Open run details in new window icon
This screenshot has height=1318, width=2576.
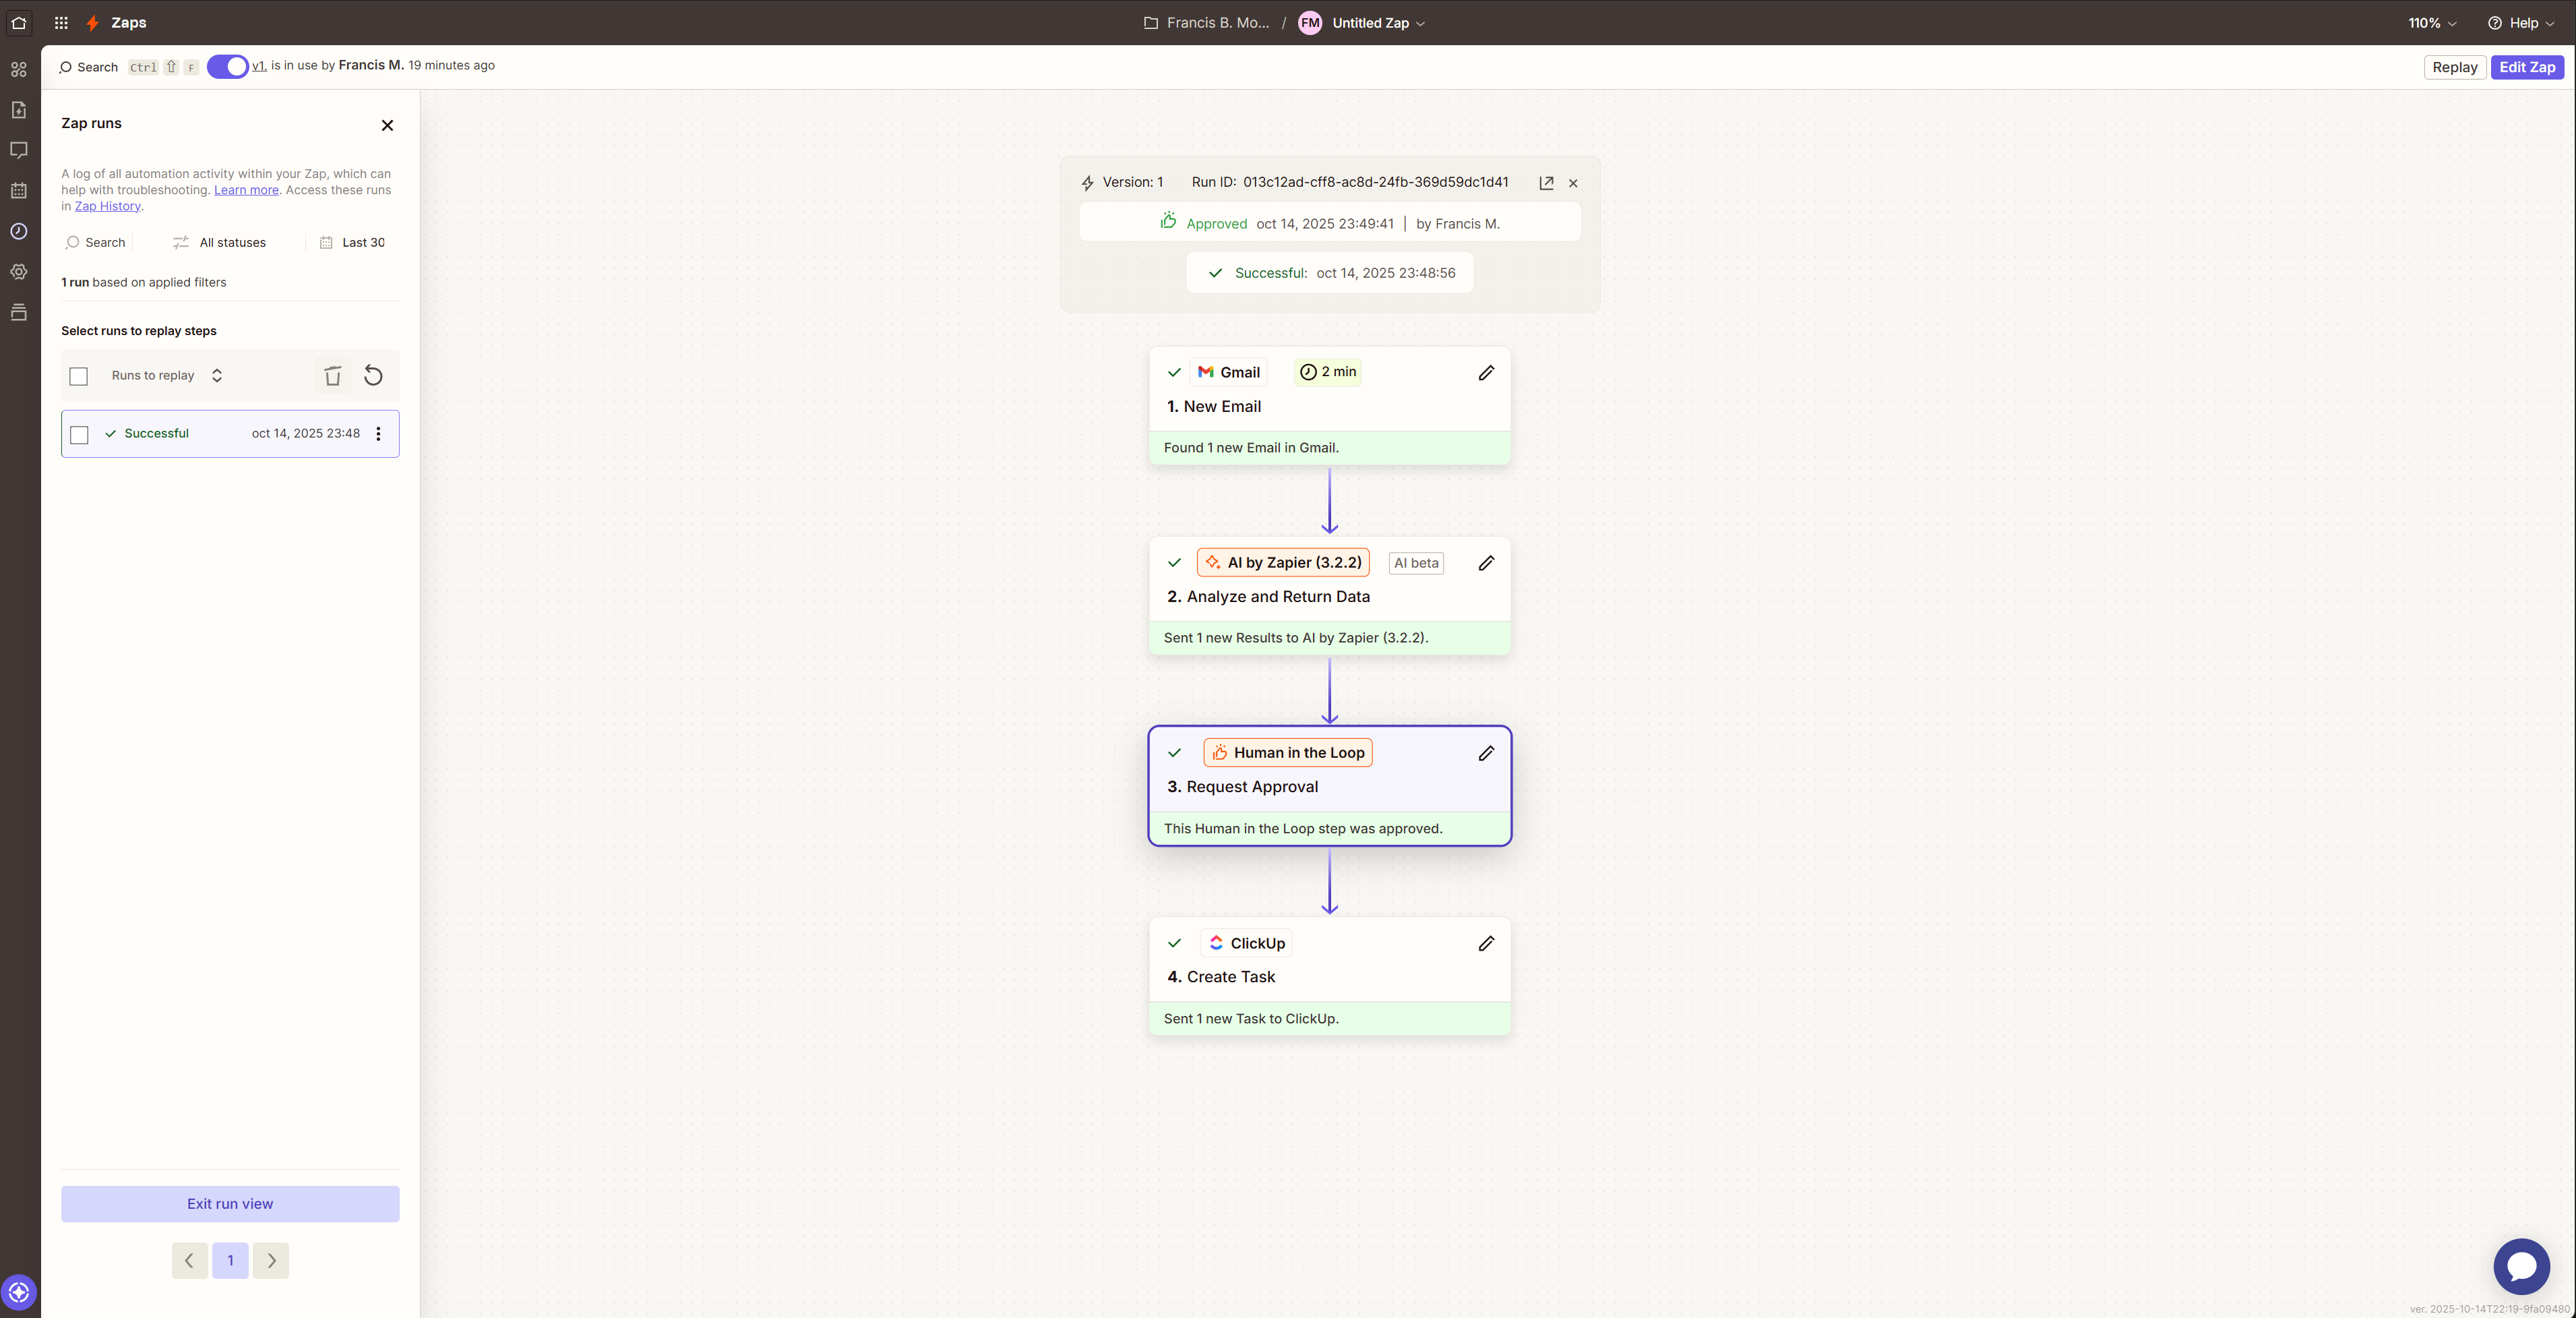tap(1546, 183)
